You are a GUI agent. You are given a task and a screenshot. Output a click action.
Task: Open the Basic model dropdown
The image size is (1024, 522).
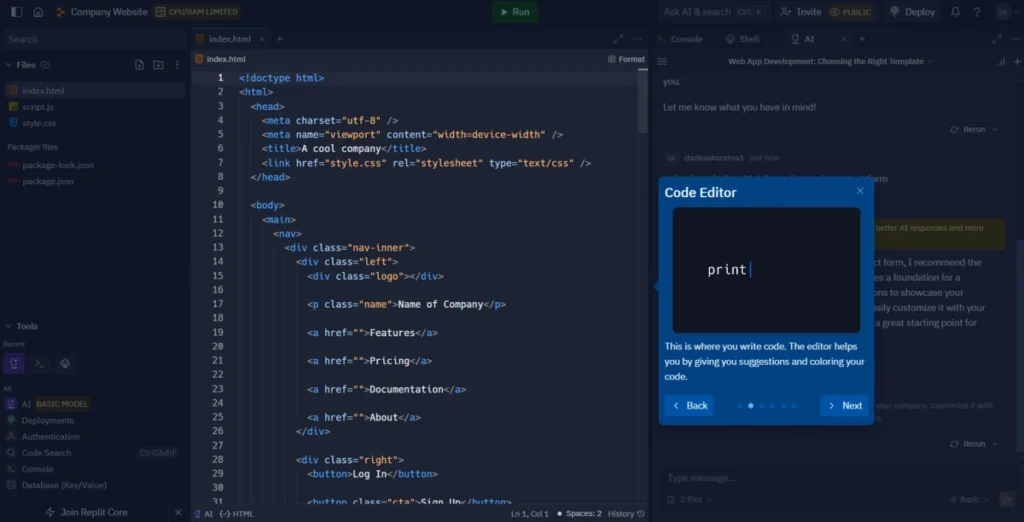969,499
